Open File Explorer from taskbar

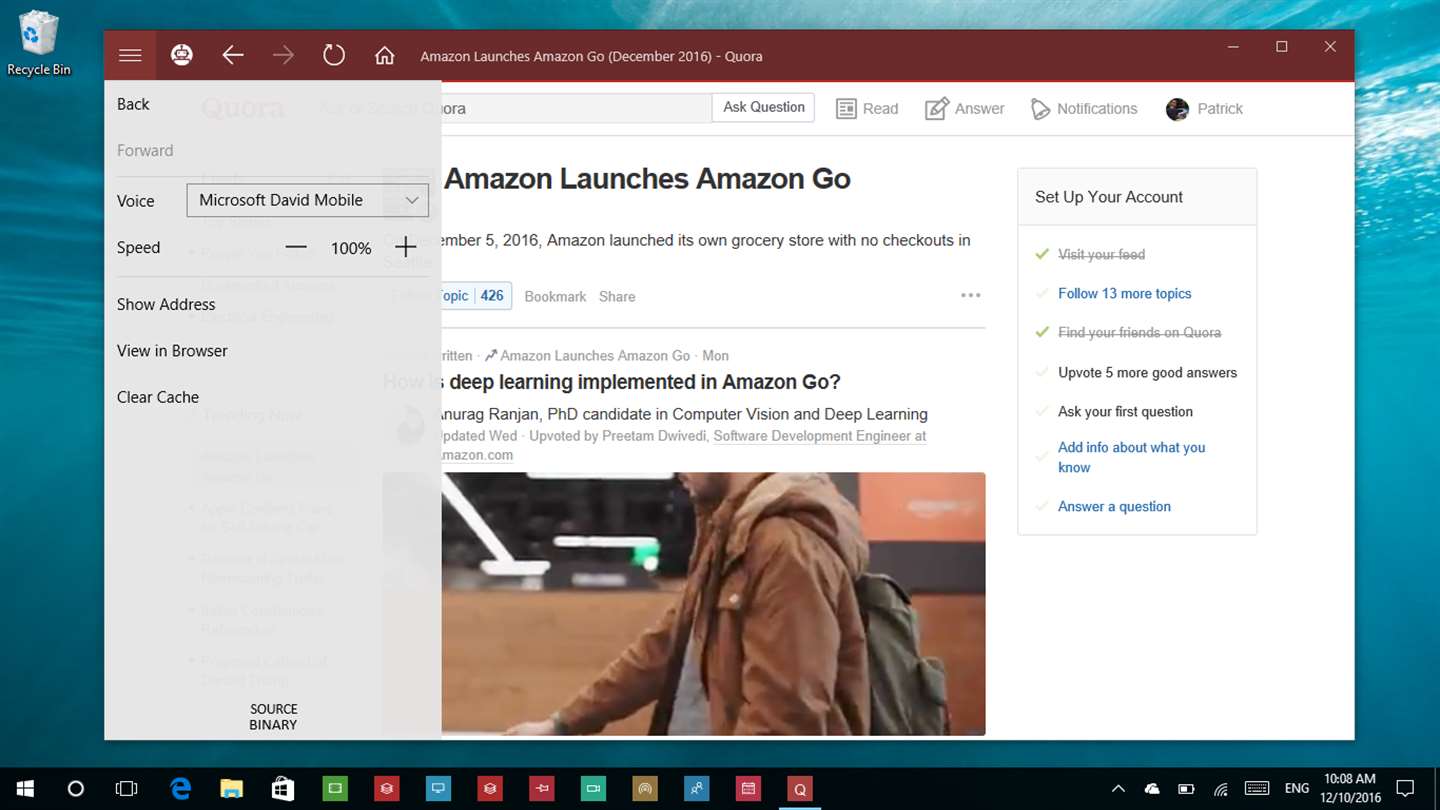pyautogui.click(x=231, y=789)
